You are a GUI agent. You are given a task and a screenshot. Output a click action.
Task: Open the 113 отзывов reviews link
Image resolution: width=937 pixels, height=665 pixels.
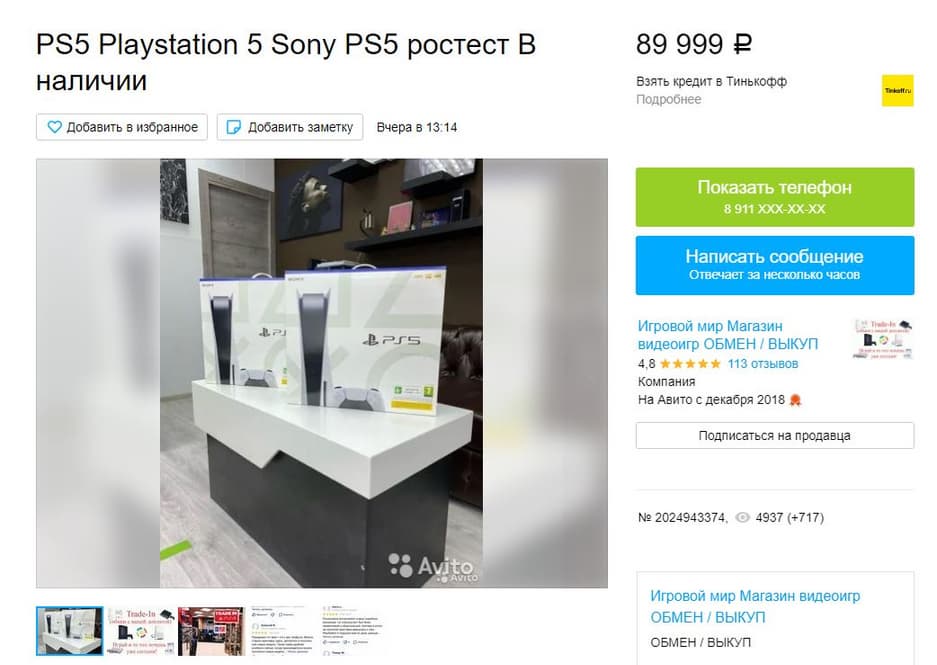763,364
